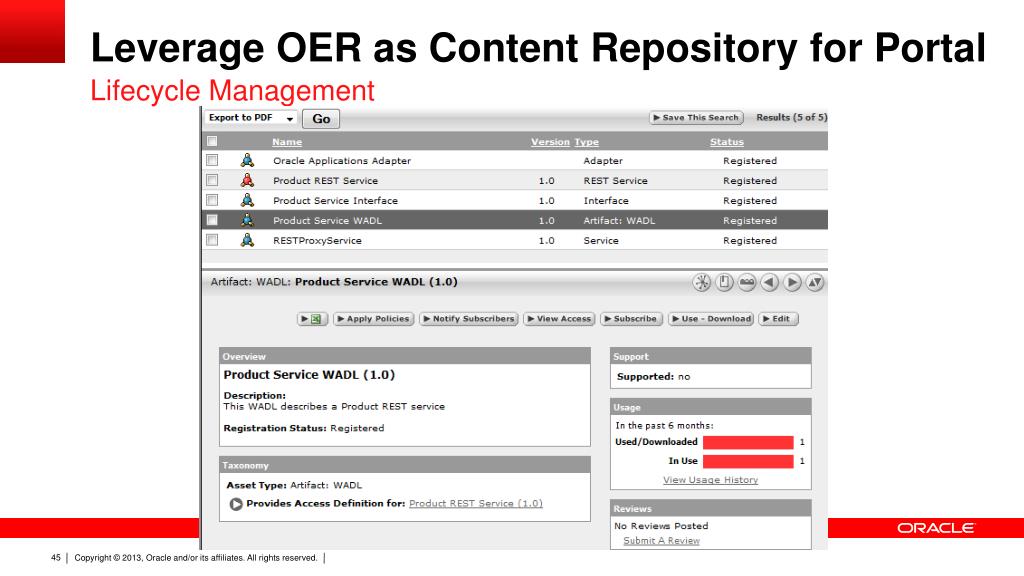
Task: Sort by the Name column header
Action: pyautogui.click(x=287, y=142)
